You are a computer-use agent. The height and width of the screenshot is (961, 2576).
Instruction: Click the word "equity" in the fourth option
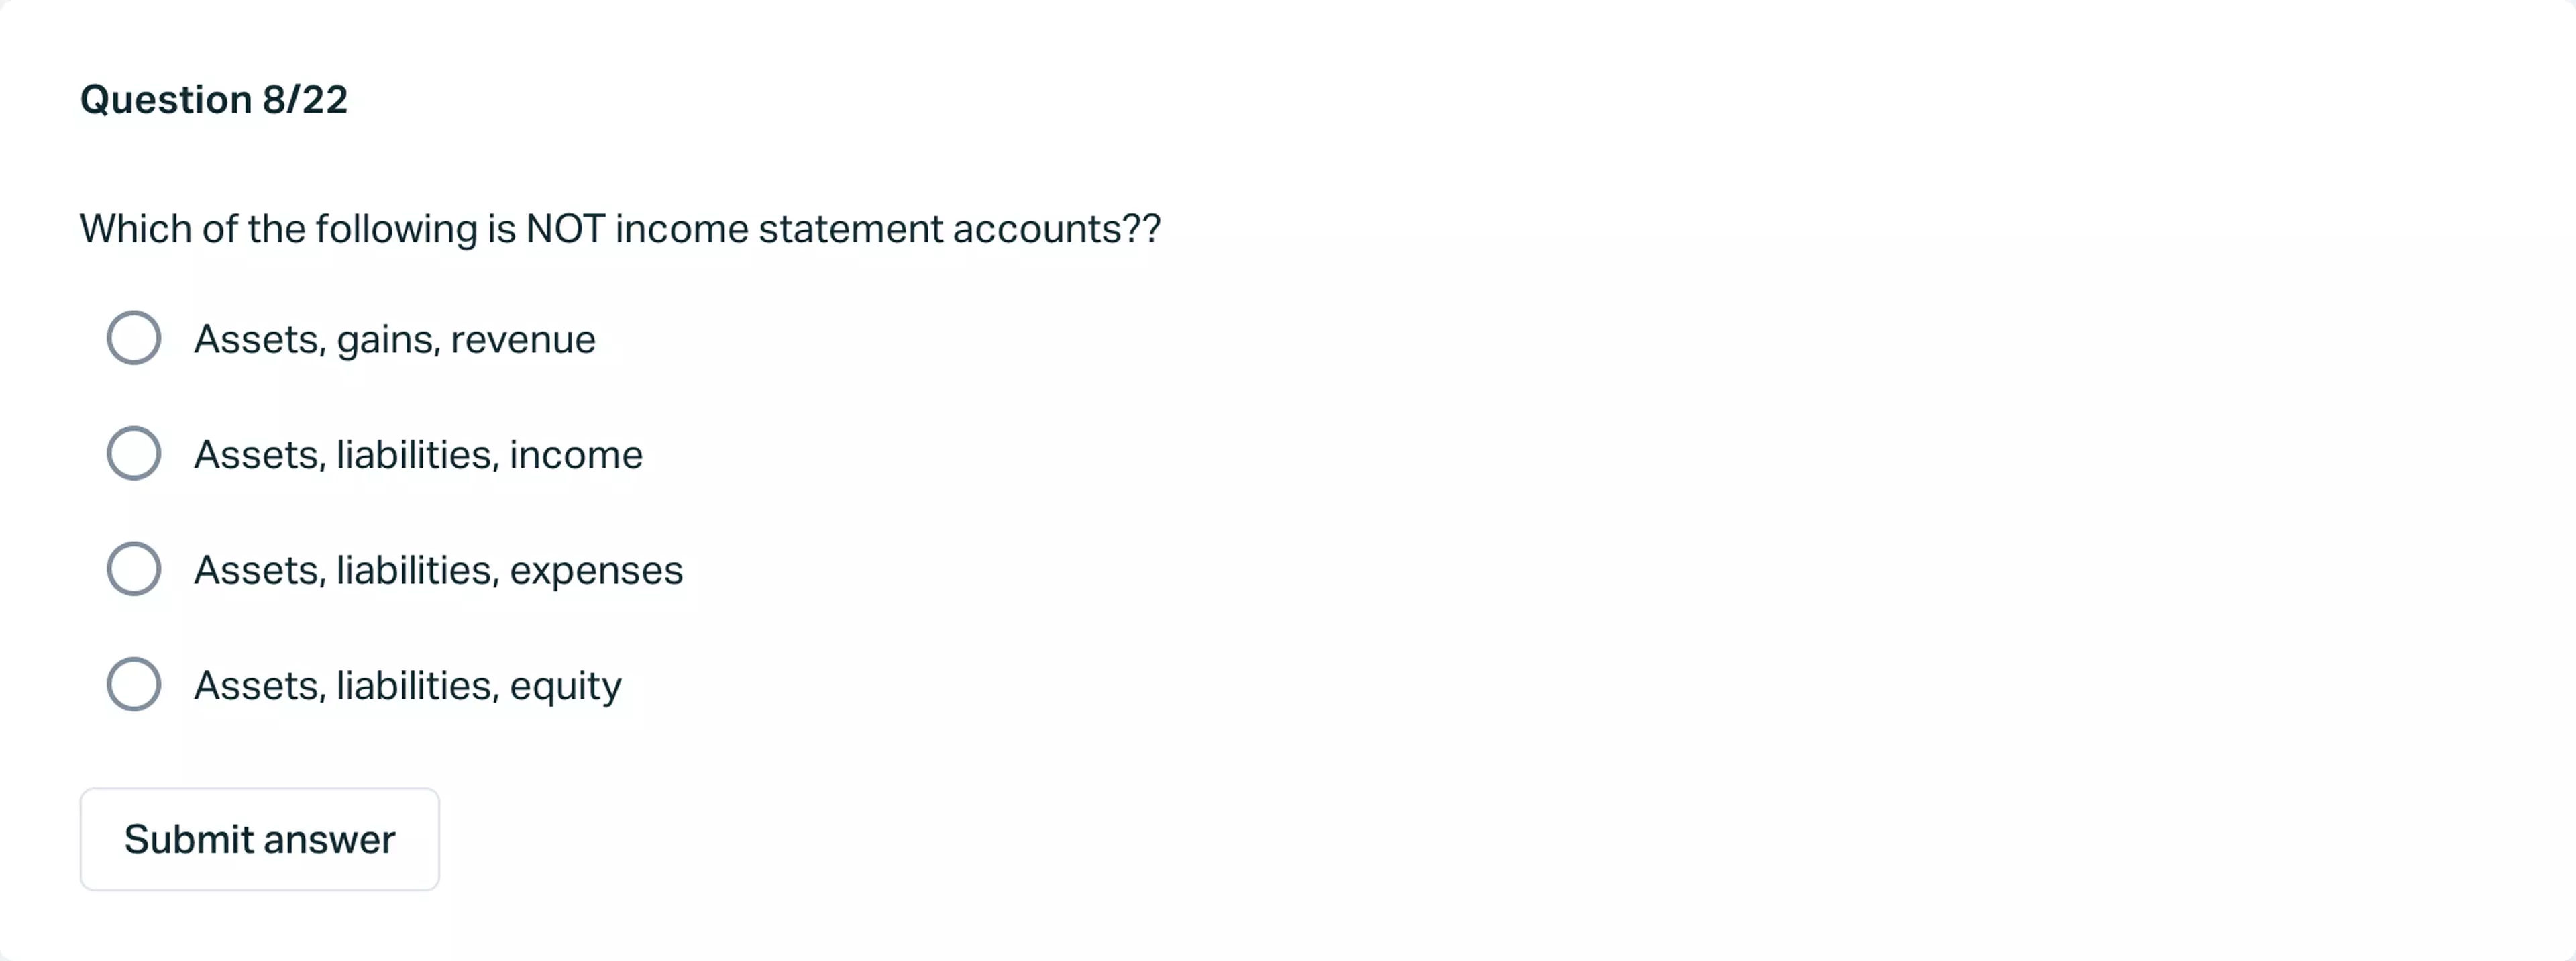pyautogui.click(x=565, y=686)
